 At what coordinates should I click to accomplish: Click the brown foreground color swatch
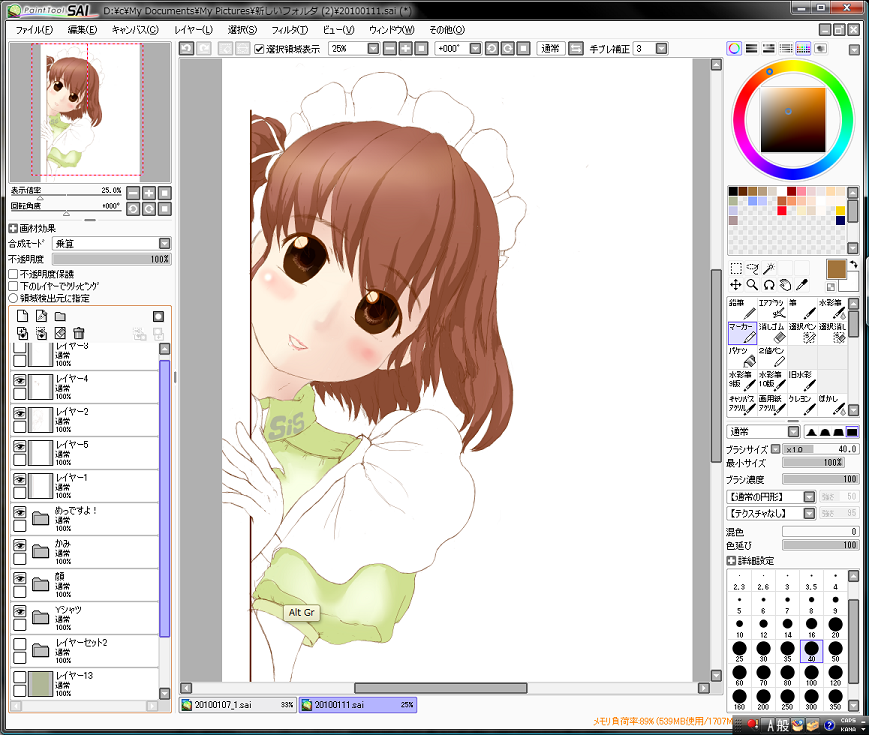(836, 269)
